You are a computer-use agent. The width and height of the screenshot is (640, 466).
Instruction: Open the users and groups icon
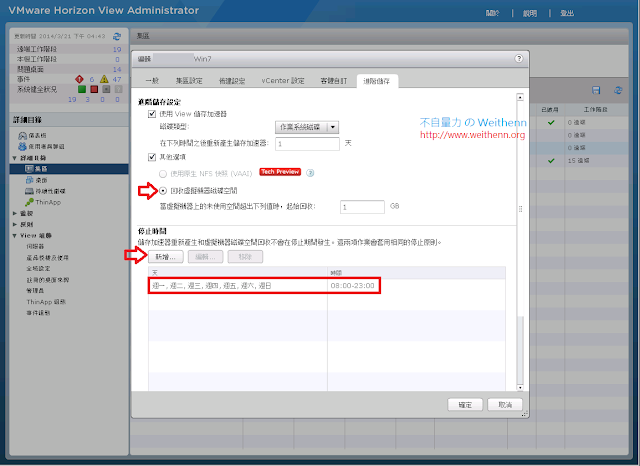pos(22,146)
